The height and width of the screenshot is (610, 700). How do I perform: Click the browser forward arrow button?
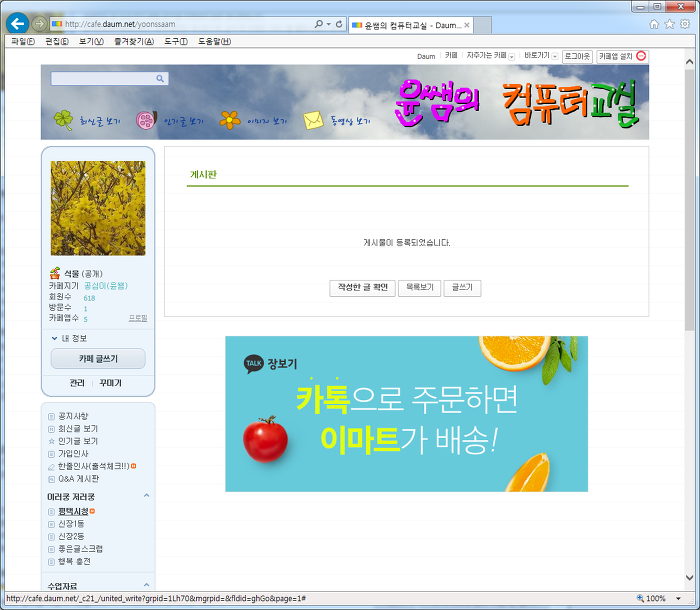coord(39,24)
